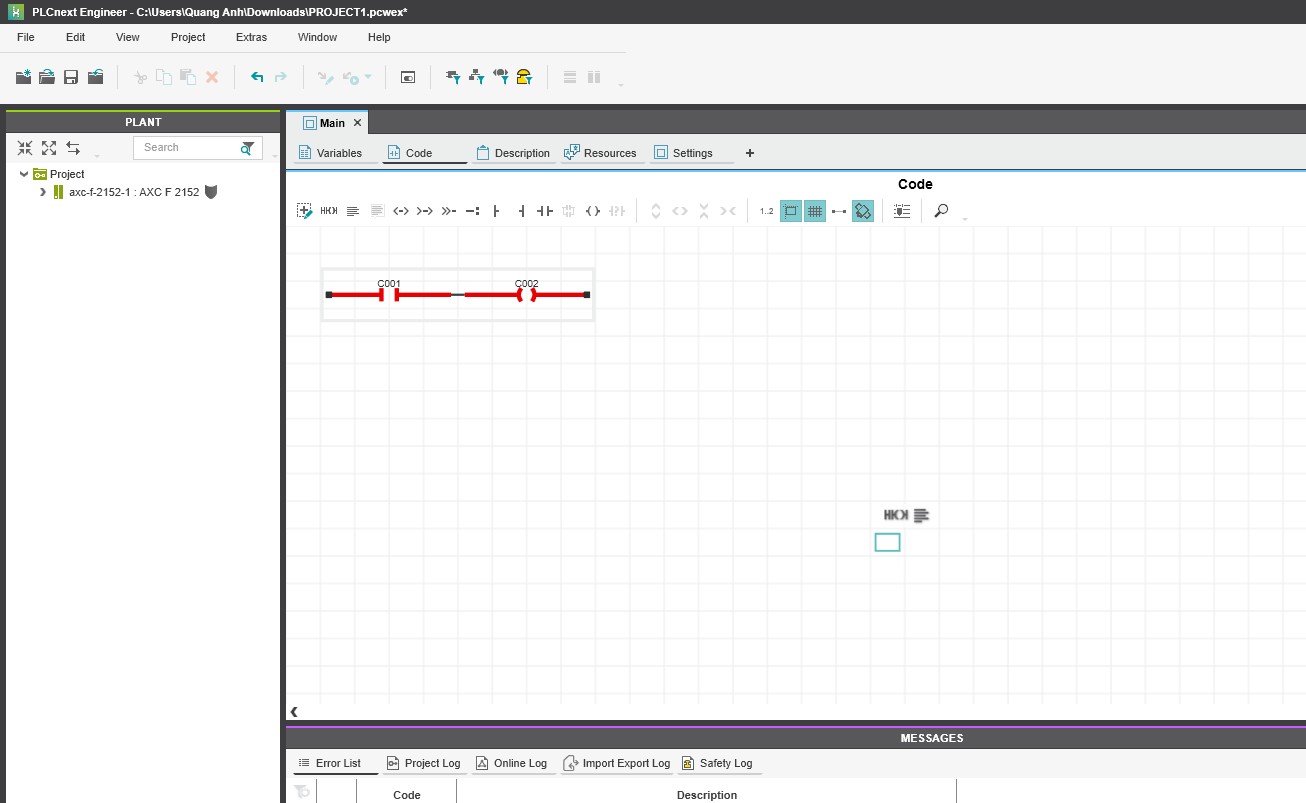Add a new editor tab with the plus button
This screenshot has width=1306, height=803.
[x=750, y=153]
